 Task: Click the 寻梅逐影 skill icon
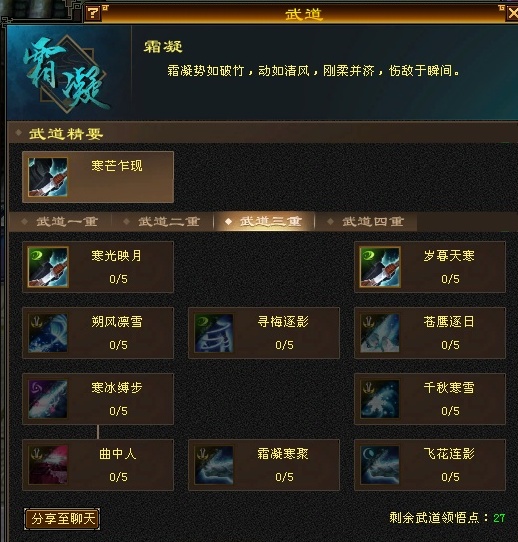pyautogui.click(x=214, y=333)
